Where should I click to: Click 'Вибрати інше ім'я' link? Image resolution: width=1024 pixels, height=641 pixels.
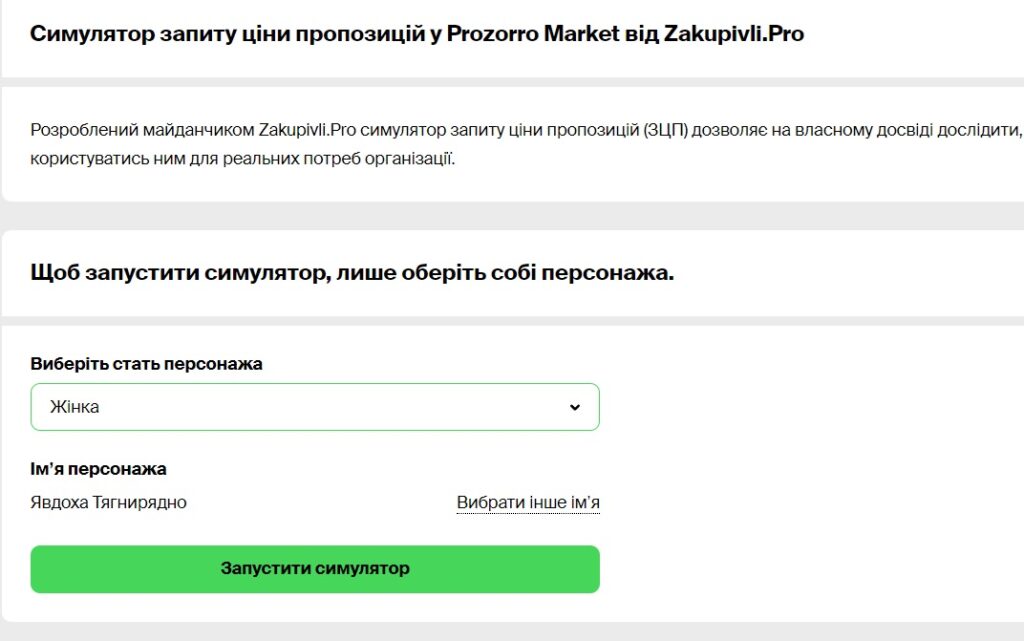[x=528, y=502]
